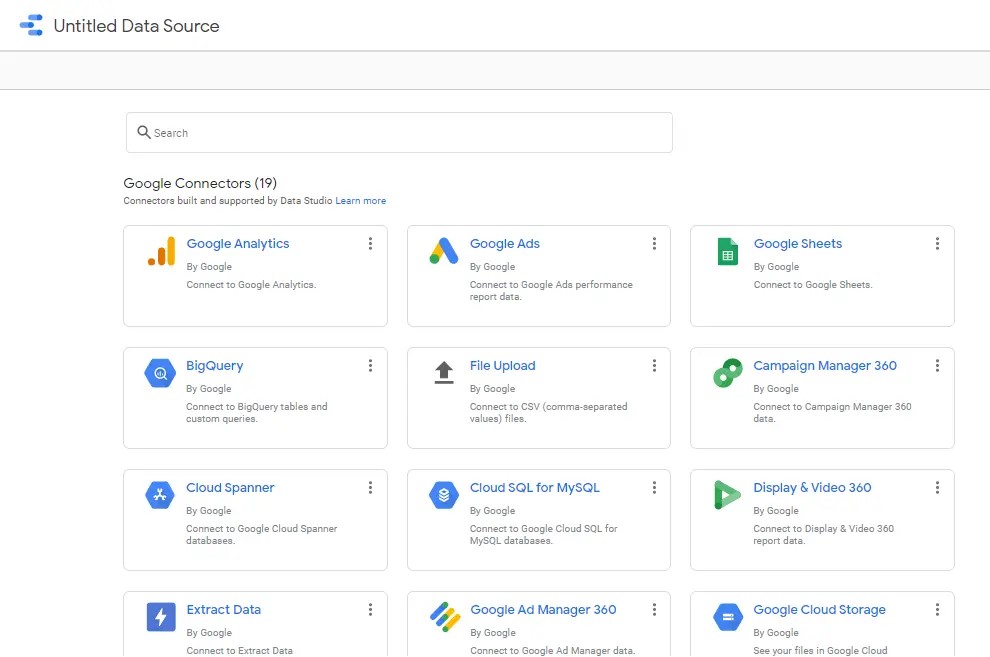
Task: Click the Google Connectors (19) heading
Action: tap(200, 183)
